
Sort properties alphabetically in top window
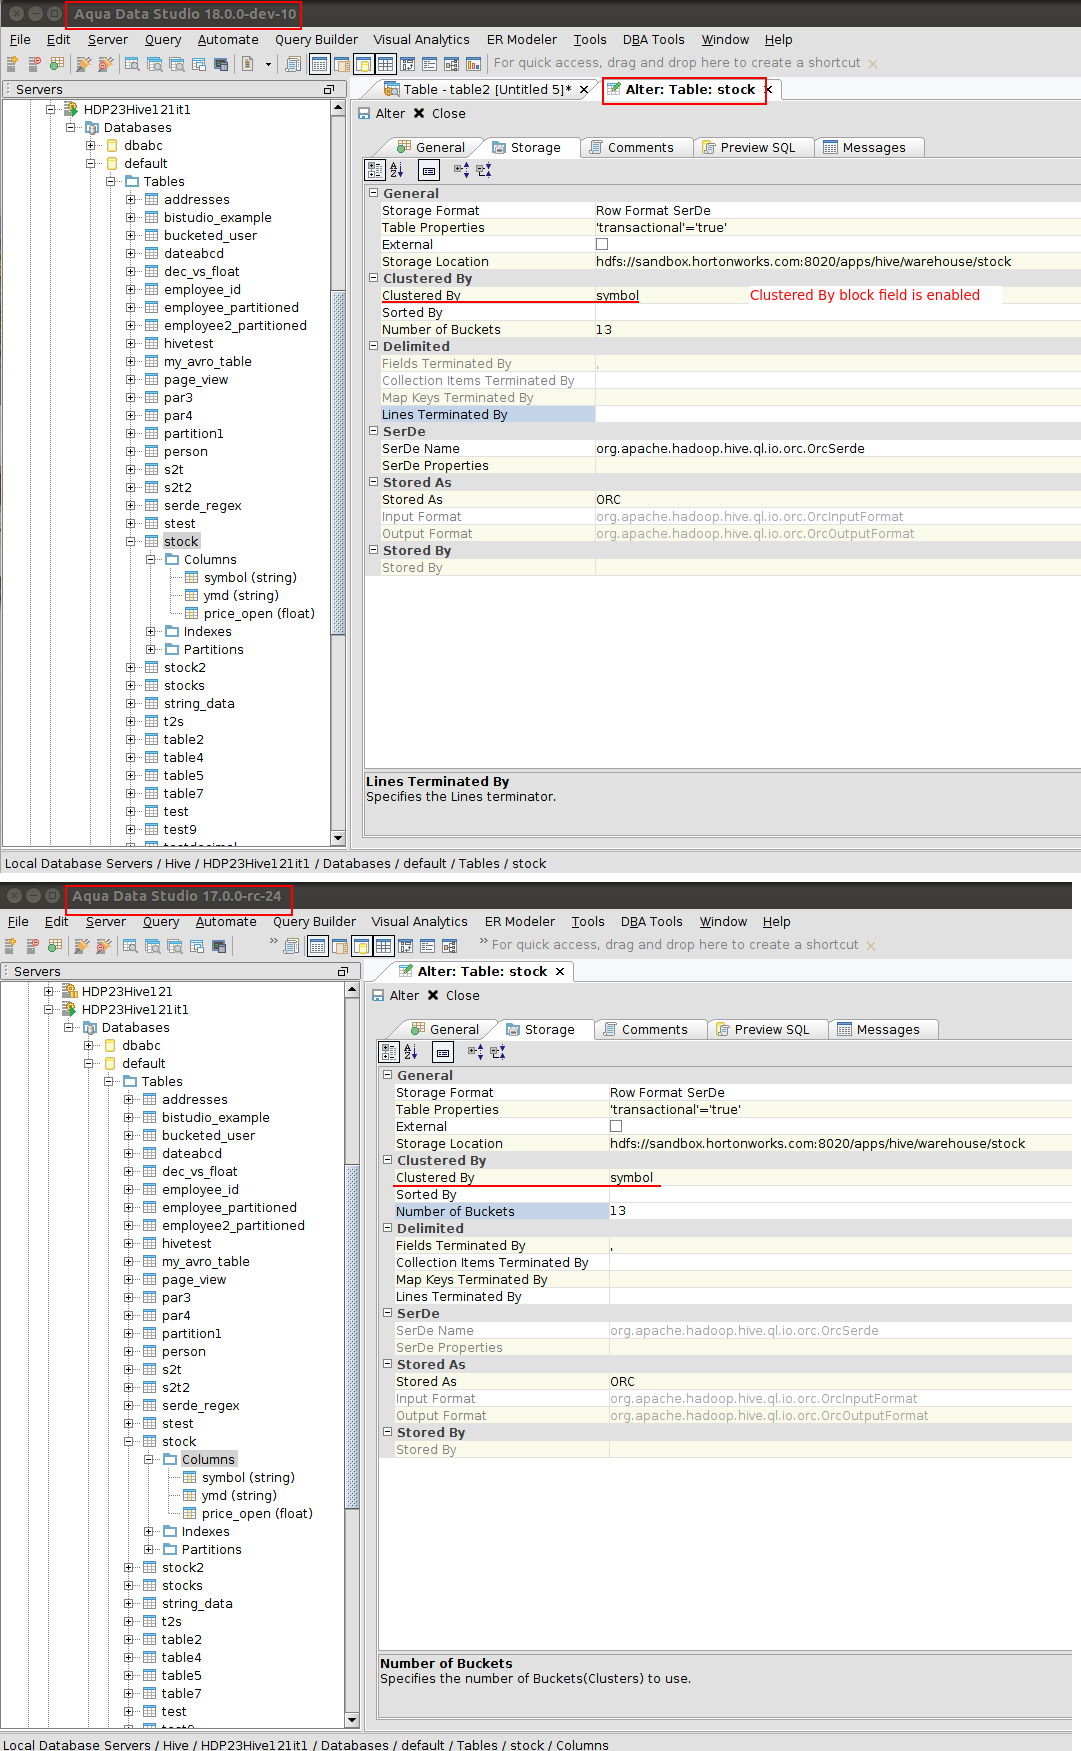[x=397, y=170]
